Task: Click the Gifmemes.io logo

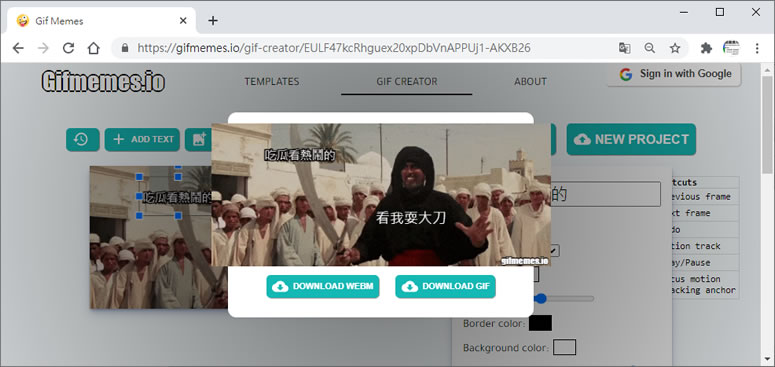Action: pos(103,82)
